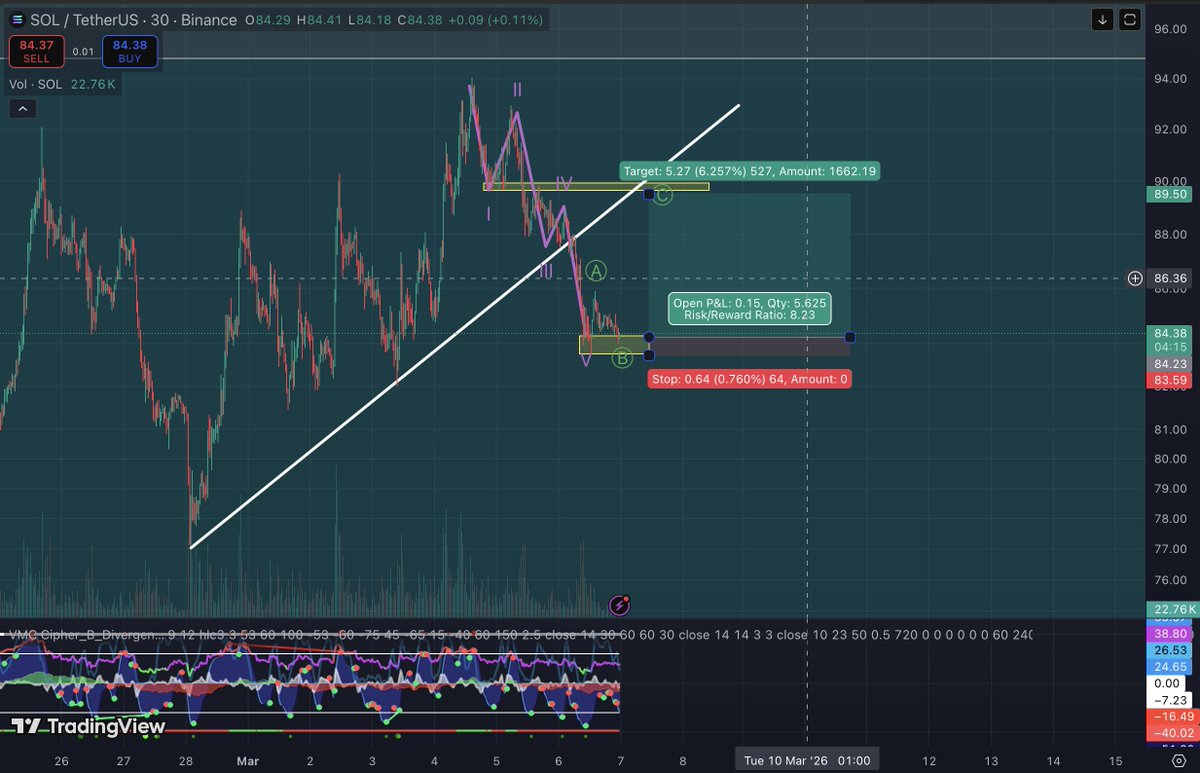Click the plus icon beside the 86.36 price

(1135, 278)
